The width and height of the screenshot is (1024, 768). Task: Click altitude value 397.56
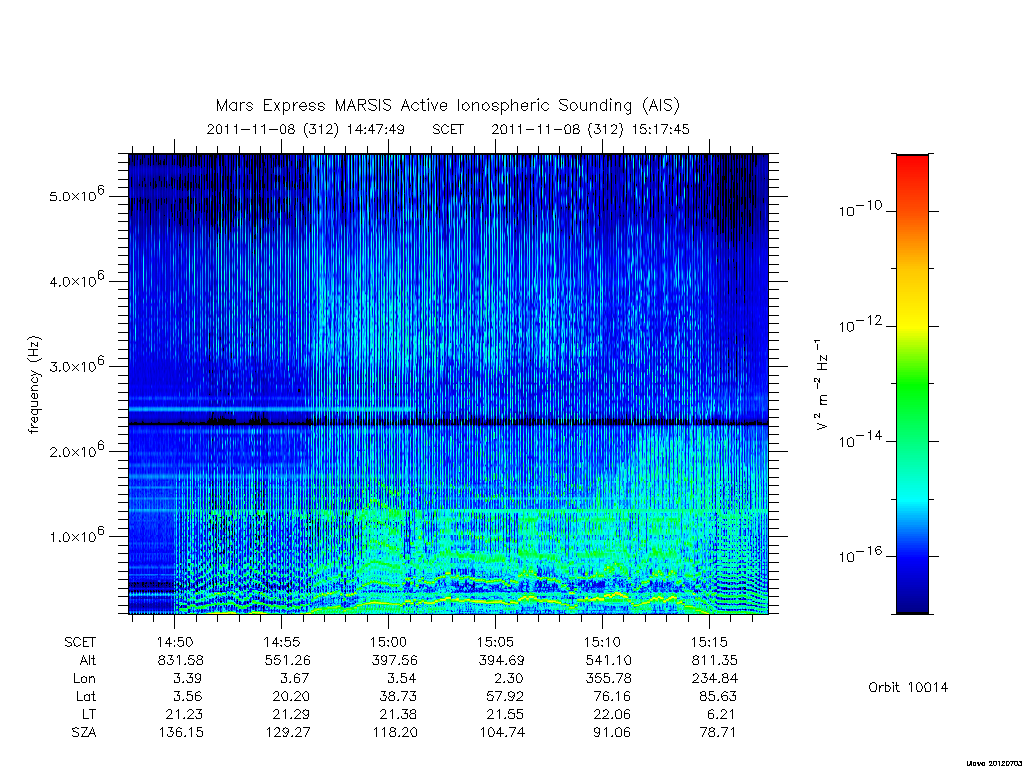(x=394, y=660)
